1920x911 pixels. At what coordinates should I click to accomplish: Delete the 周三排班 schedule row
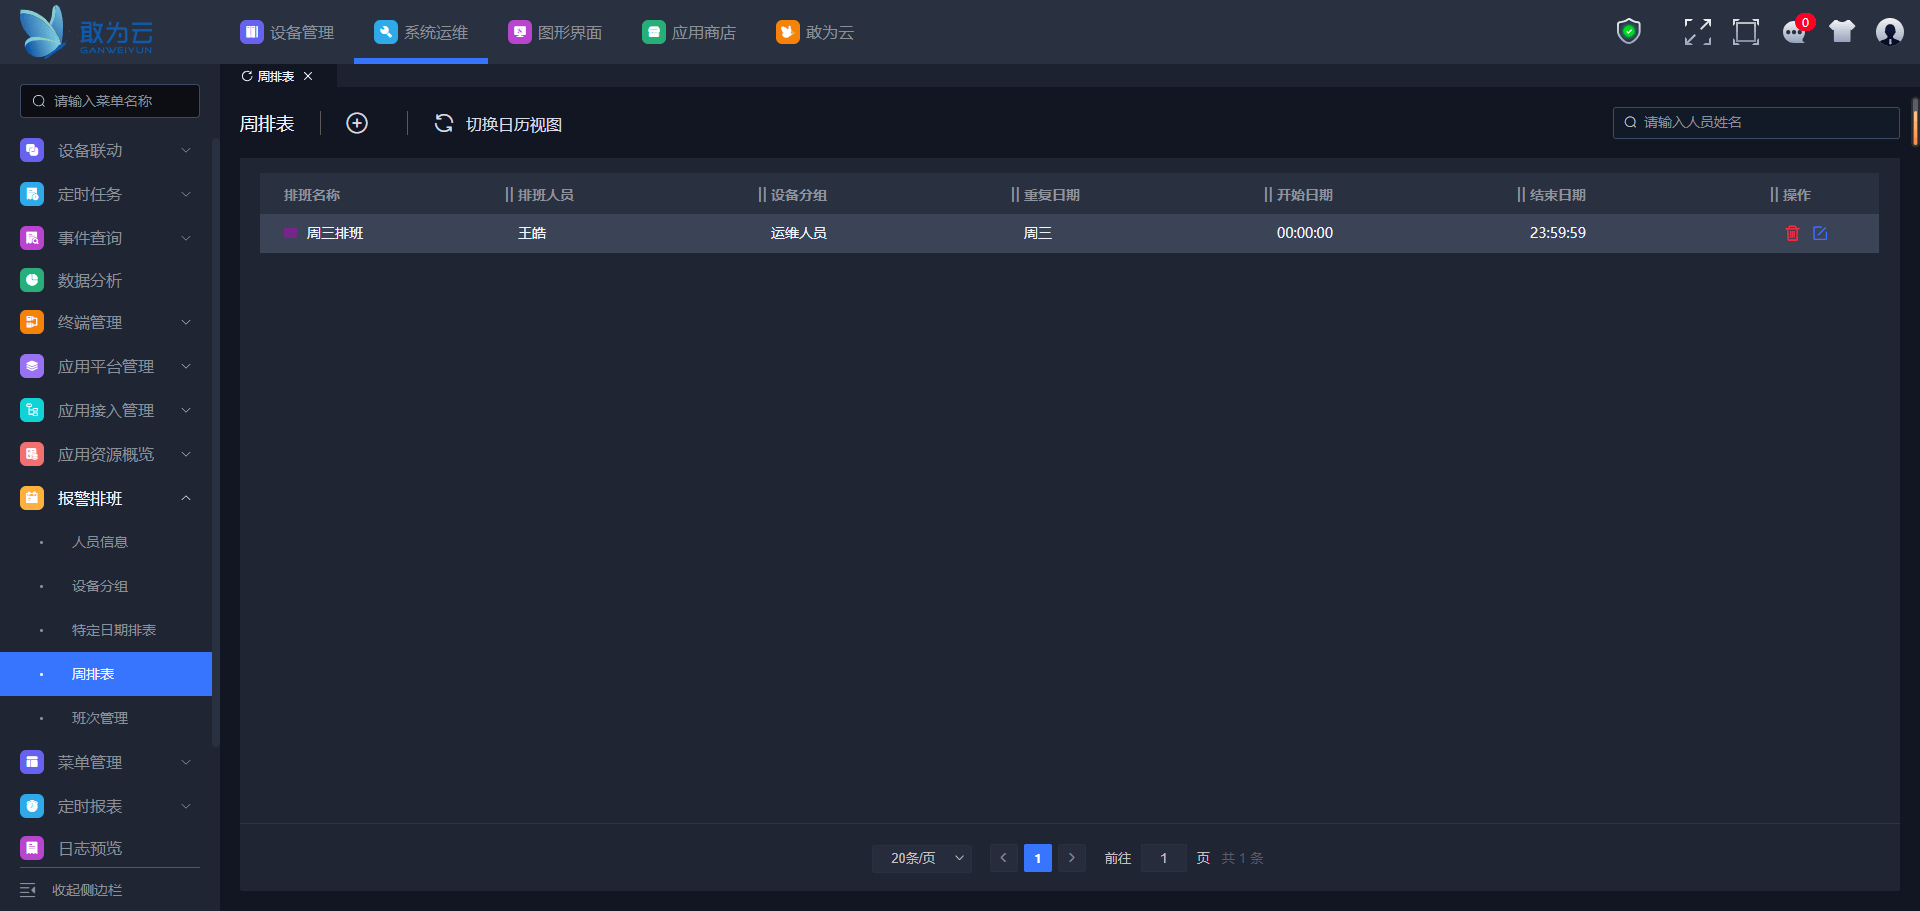[x=1792, y=233]
